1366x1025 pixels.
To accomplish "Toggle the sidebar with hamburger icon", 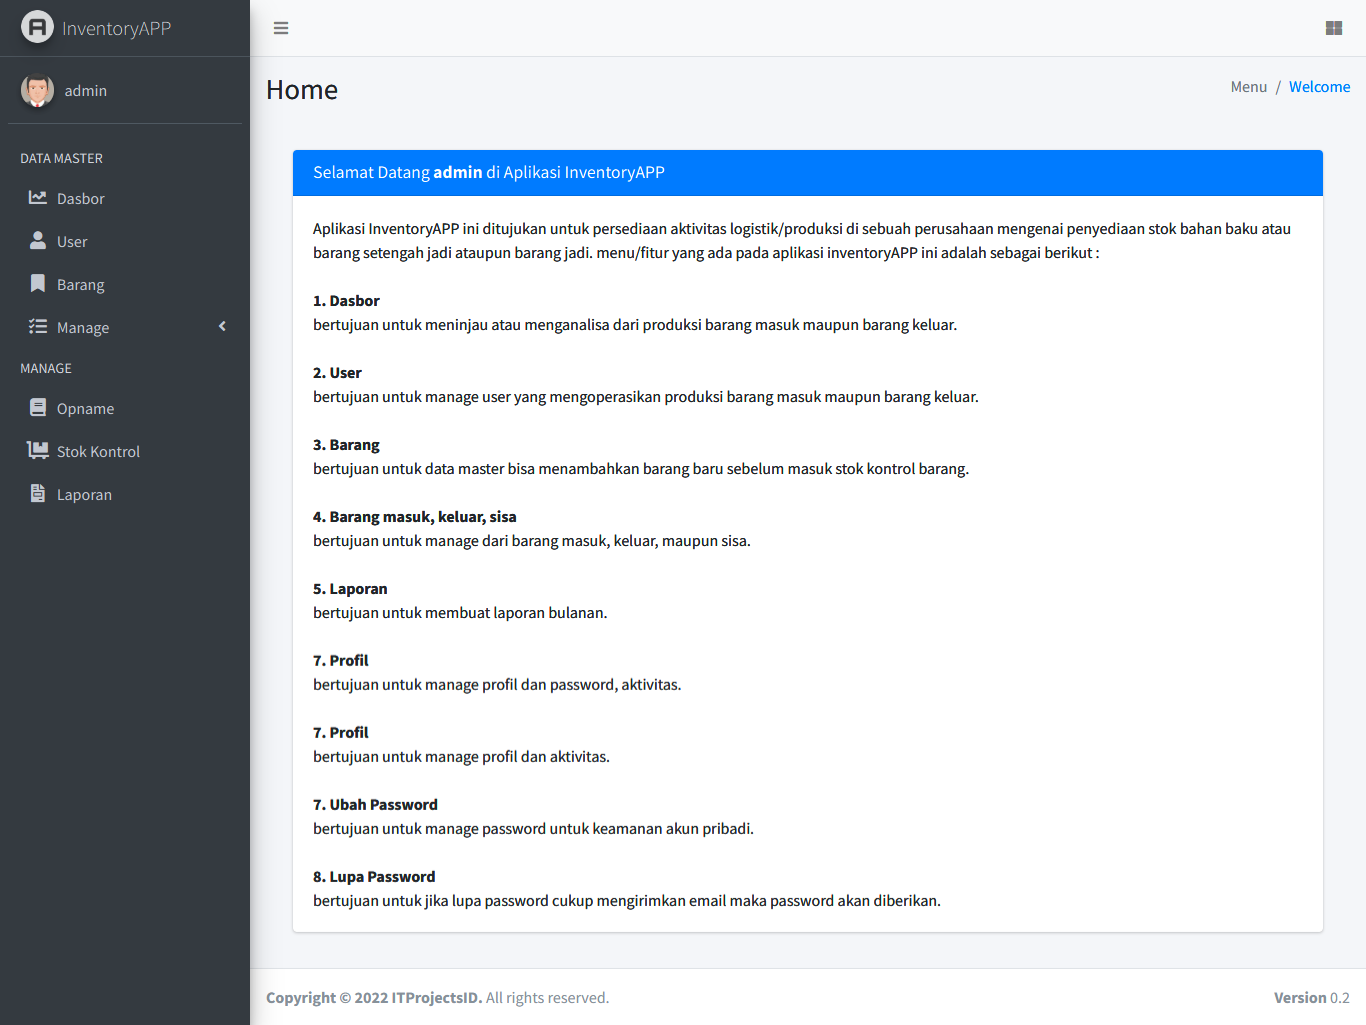I will click(281, 28).
